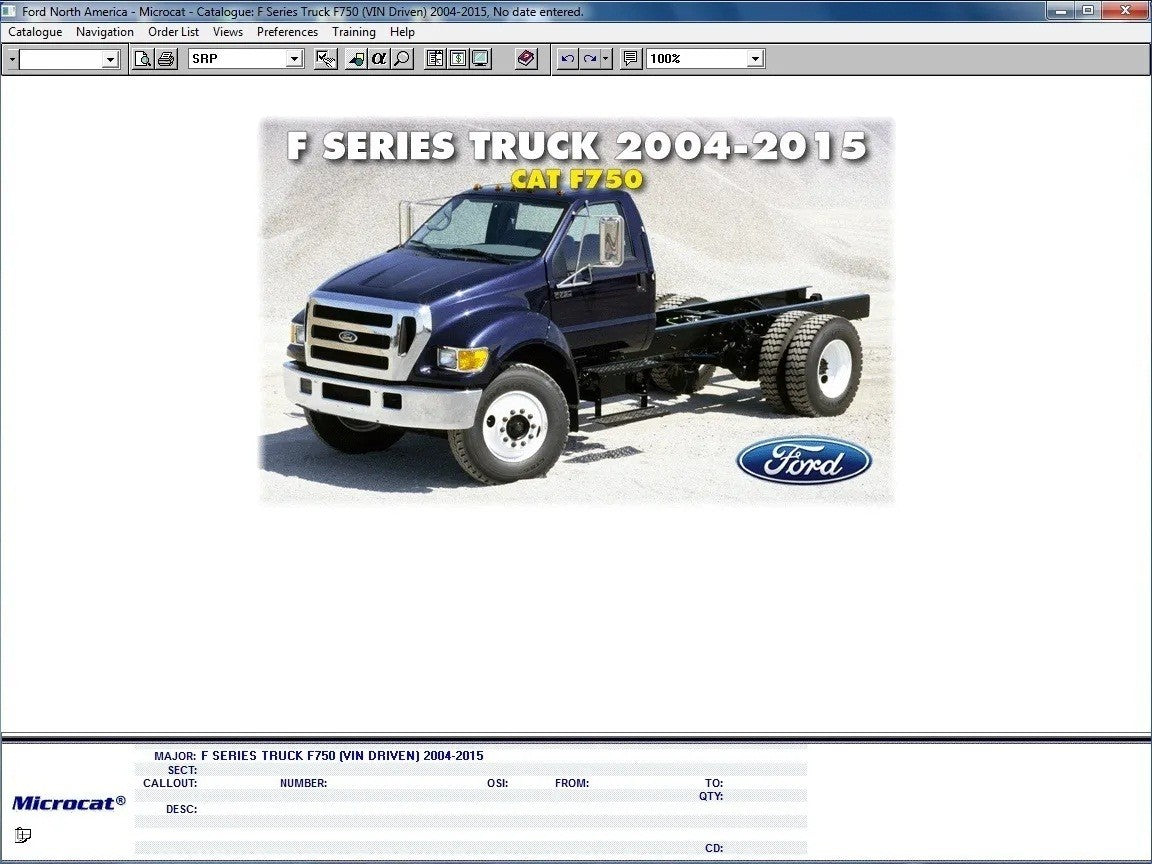This screenshot has width=1152, height=864.
Task: Open the Order List menu
Action: tap(173, 32)
